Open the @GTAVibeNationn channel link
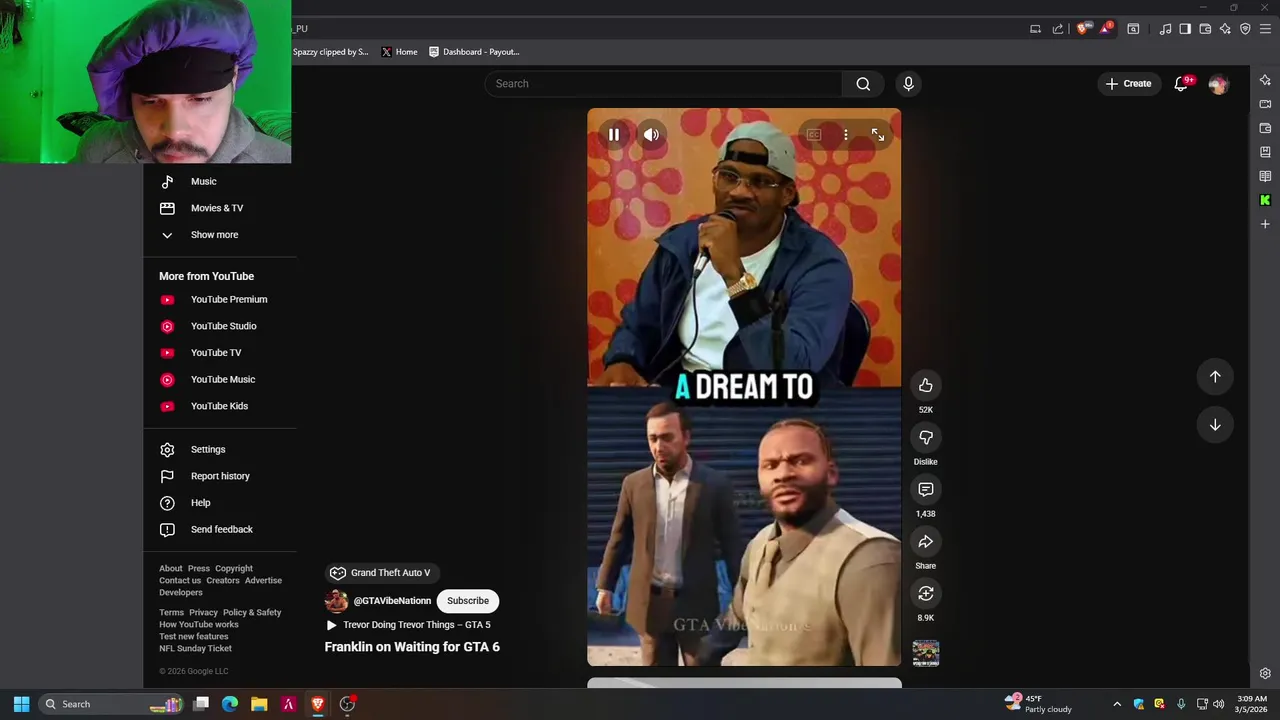This screenshot has width=1280, height=720. [392, 601]
